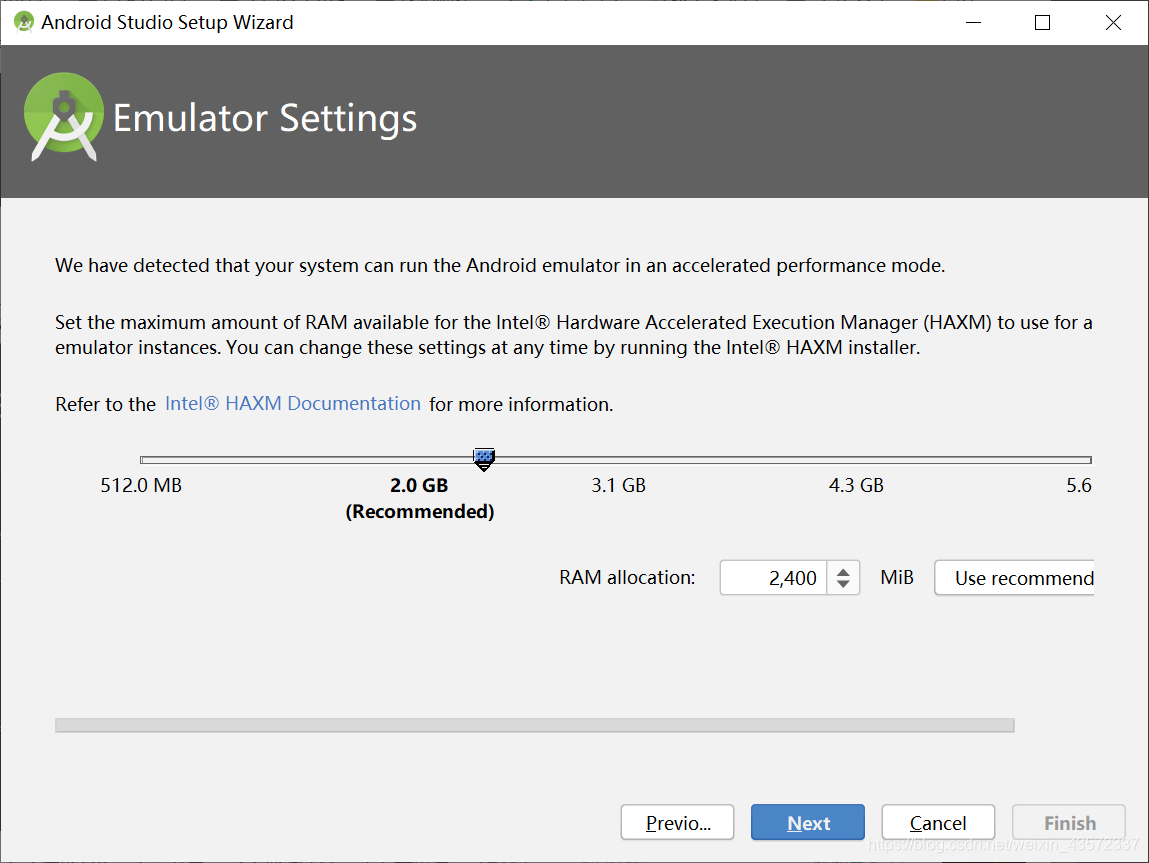Proceed with the Next button
The width and height of the screenshot is (1149, 863).
coord(808,823)
